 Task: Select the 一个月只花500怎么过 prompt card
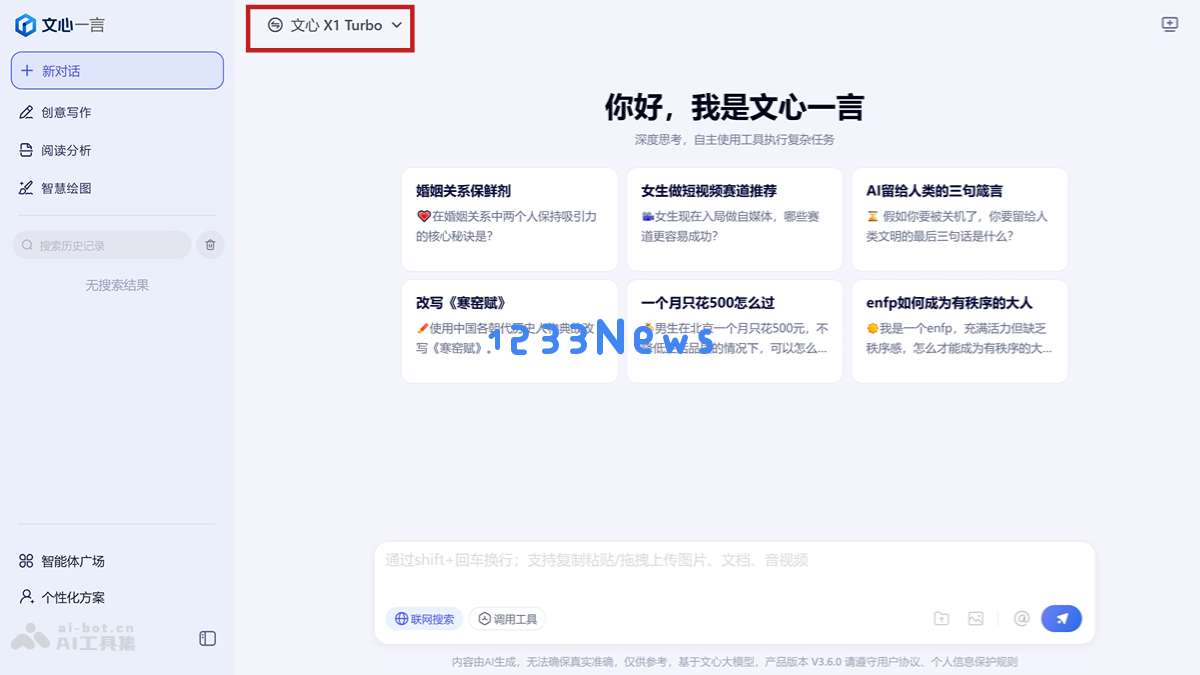[735, 331]
